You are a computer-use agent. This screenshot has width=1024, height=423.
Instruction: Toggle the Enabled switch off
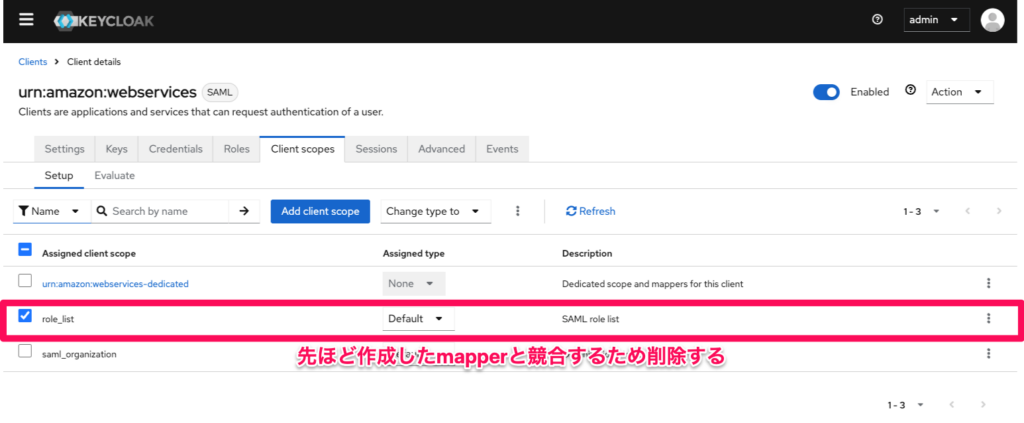[826, 92]
